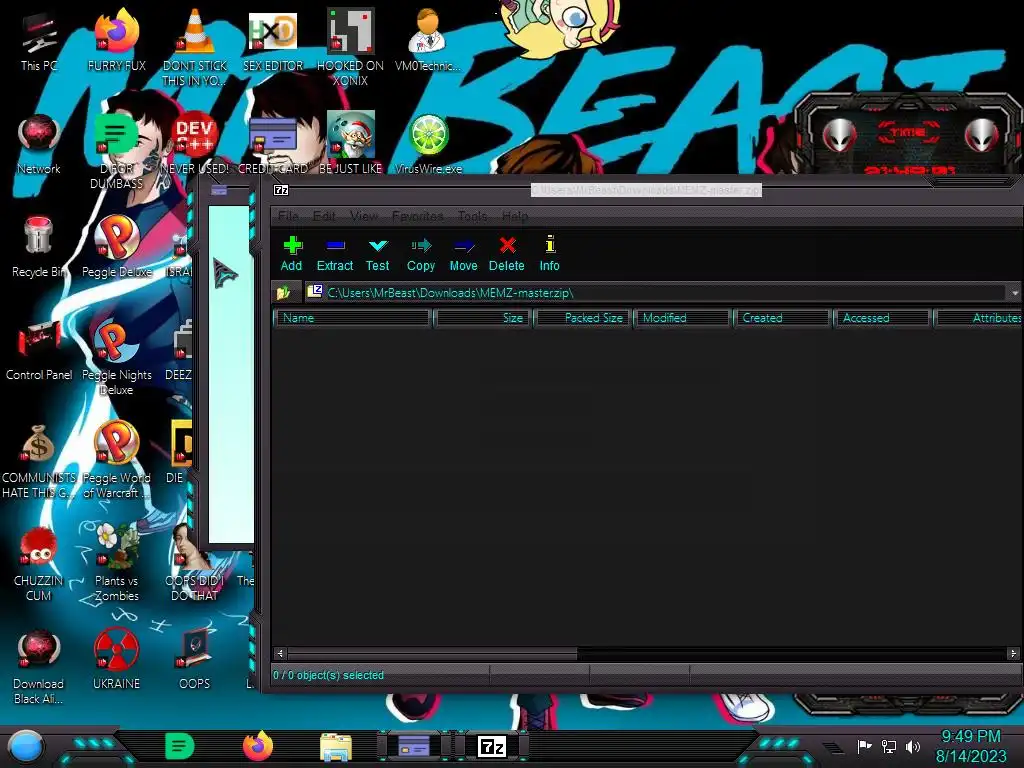Screen dimensions: 1024x768
Task: Select the HxD SEX EDITOR desktop icon
Action: pyautogui.click(x=273, y=42)
